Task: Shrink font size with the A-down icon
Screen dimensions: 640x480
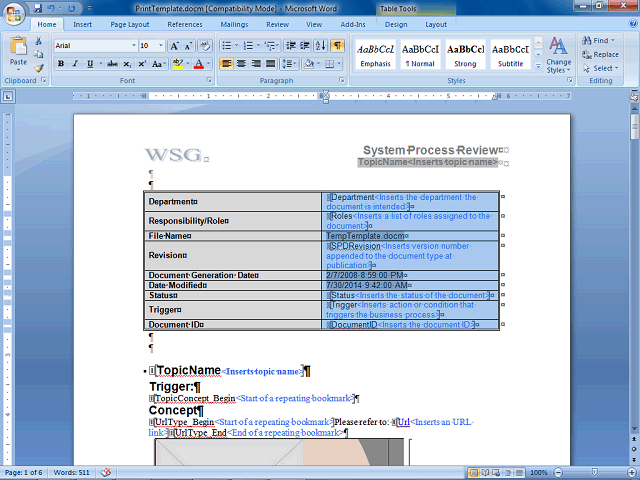Action: click(x=188, y=46)
